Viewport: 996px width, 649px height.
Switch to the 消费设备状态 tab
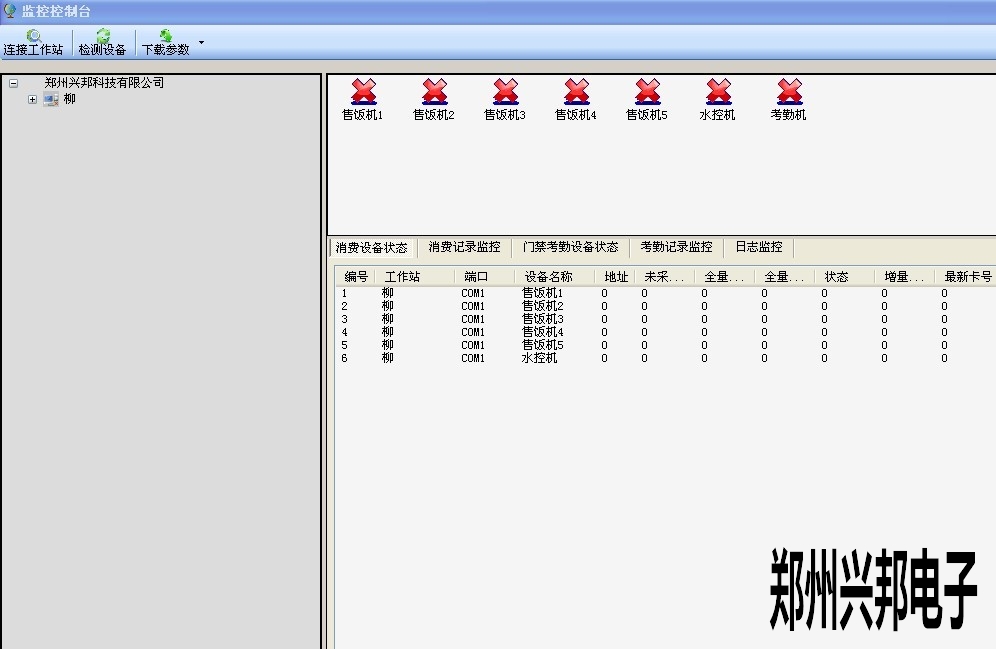[x=372, y=248]
